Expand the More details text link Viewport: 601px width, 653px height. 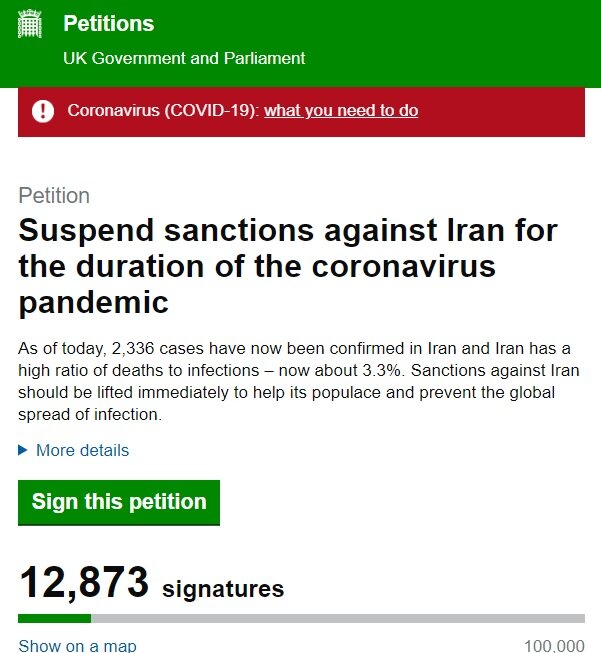82,450
